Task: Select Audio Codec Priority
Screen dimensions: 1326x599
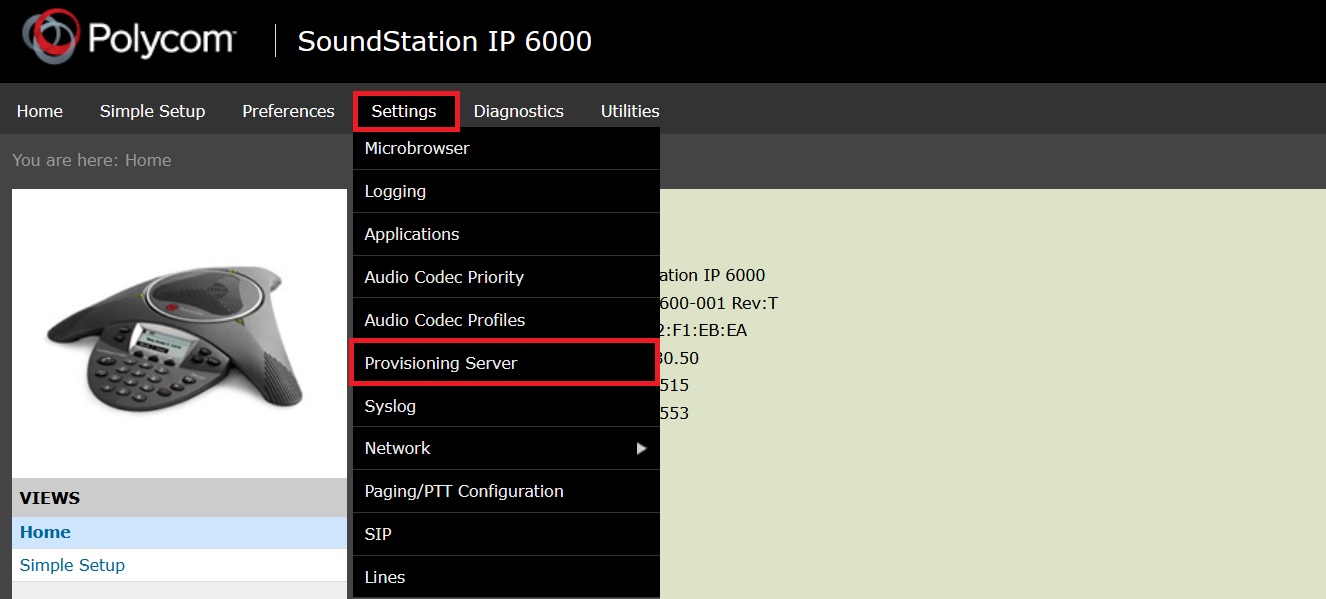Action: click(506, 277)
